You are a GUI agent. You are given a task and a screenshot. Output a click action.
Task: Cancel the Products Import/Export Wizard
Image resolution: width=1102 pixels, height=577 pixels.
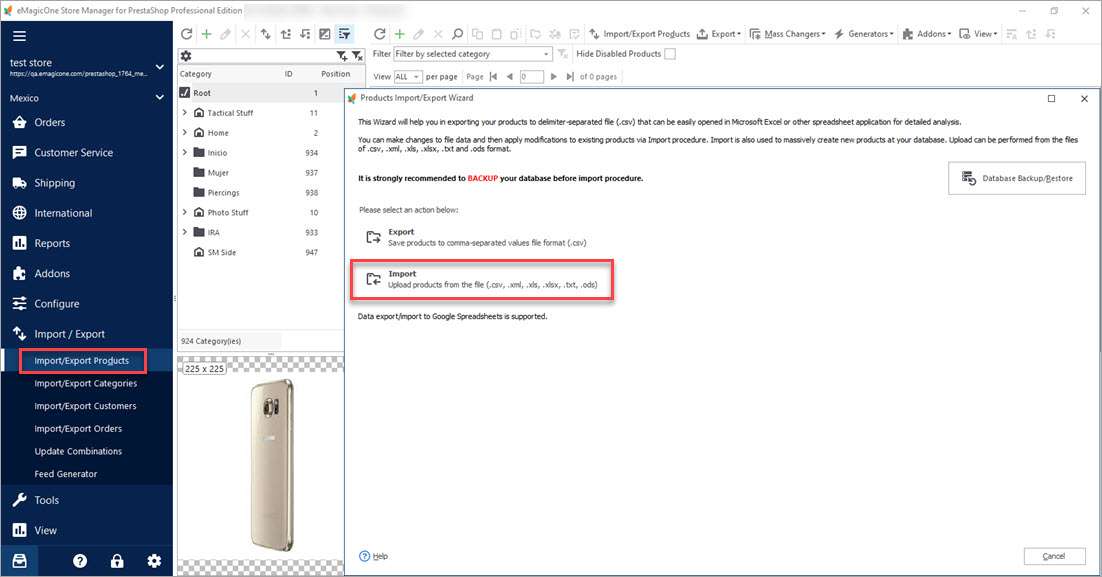click(x=1054, y=556)
